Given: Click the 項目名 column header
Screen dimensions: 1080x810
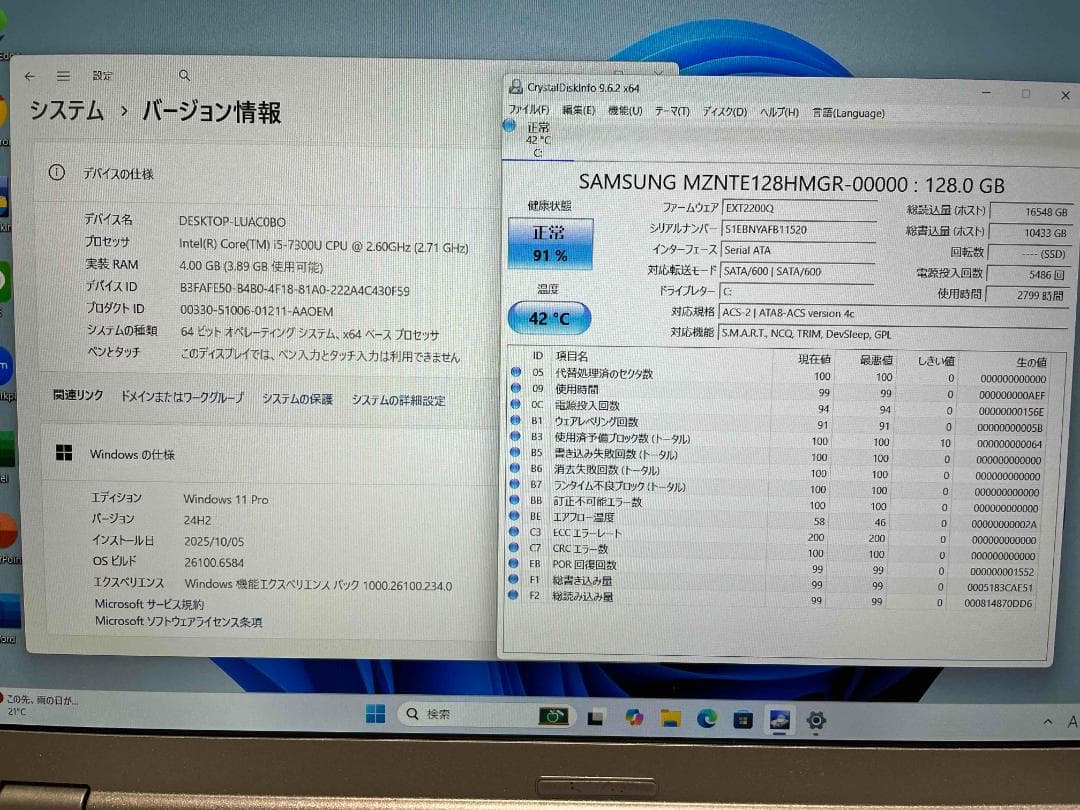Looking at the screenshot, I should click(x=572, y=356).
